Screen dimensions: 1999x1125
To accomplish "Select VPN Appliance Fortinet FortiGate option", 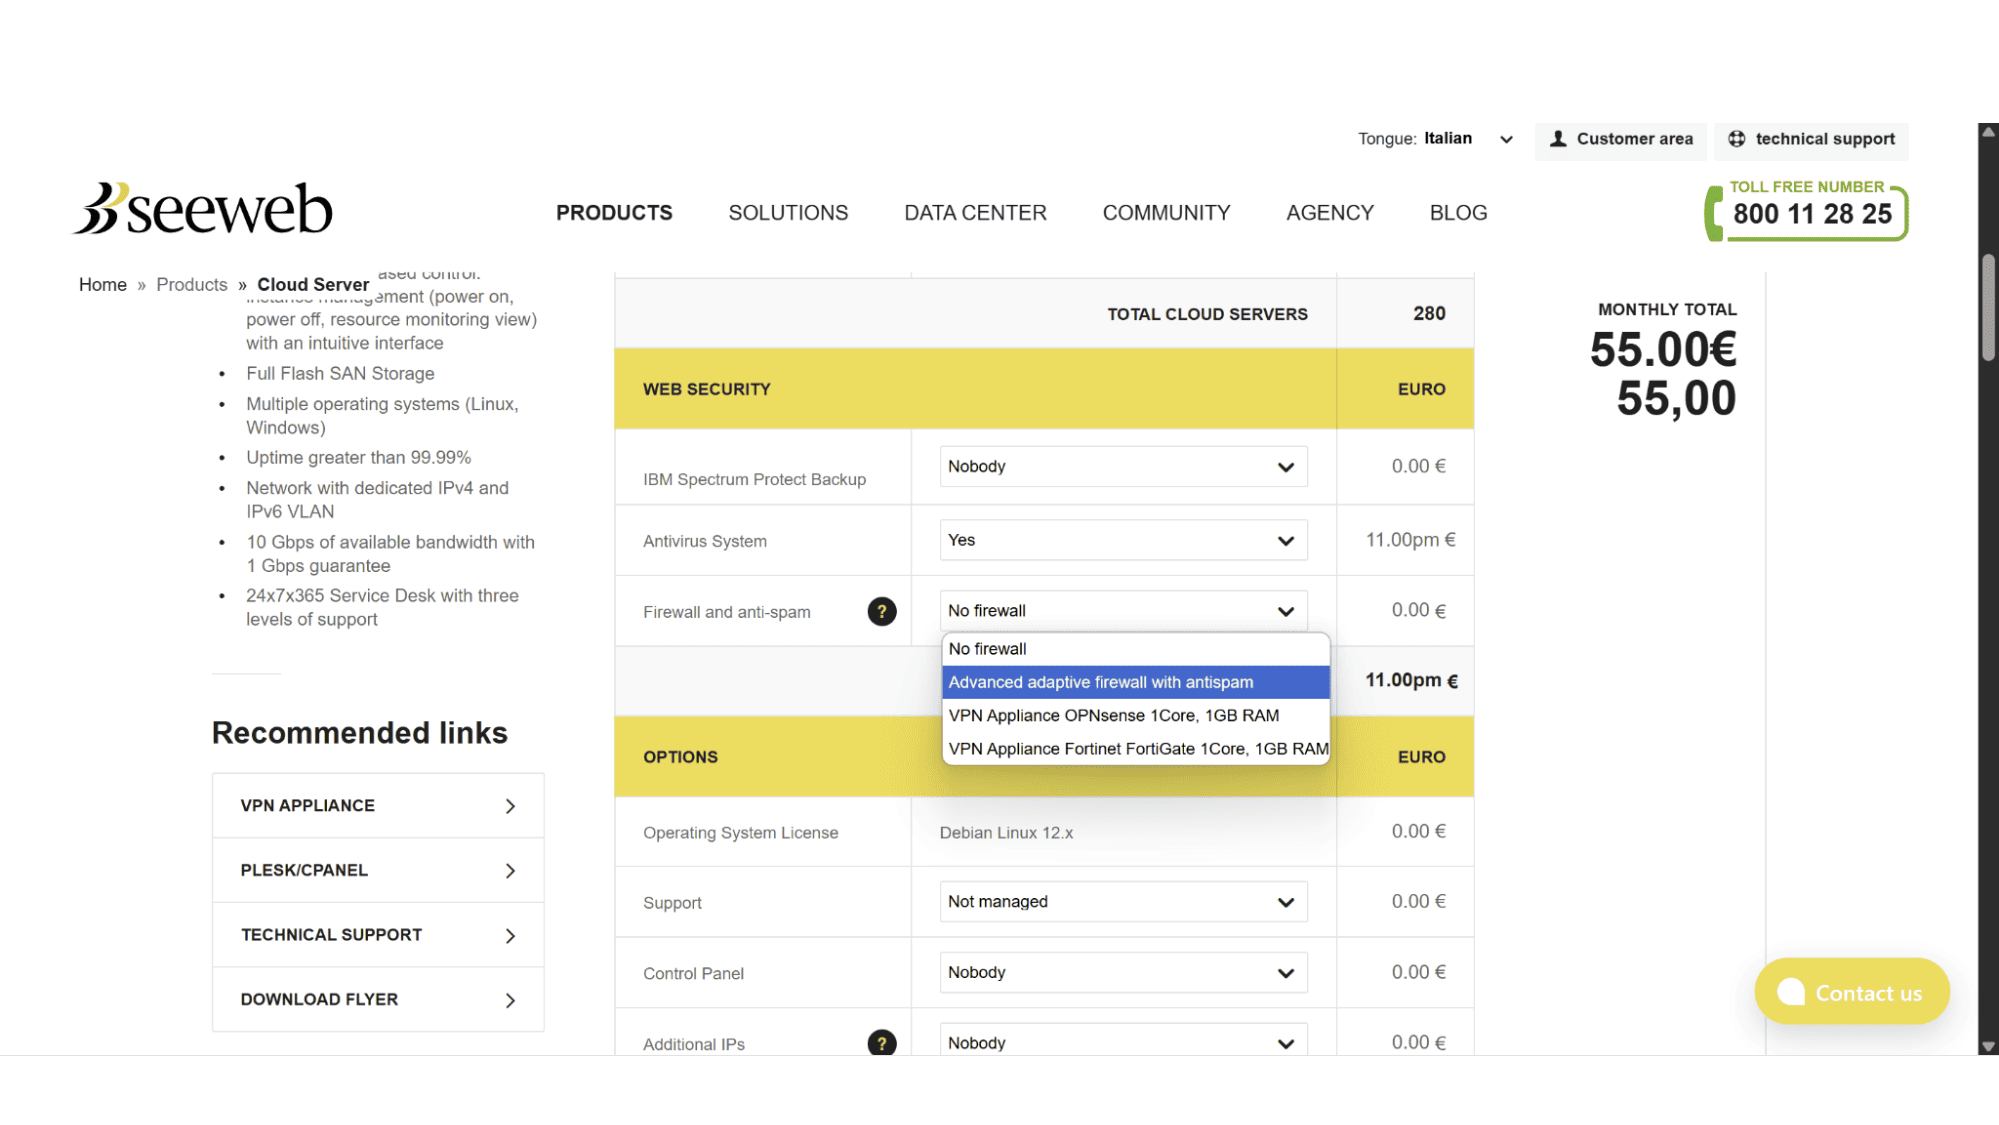I will 1135,749.
